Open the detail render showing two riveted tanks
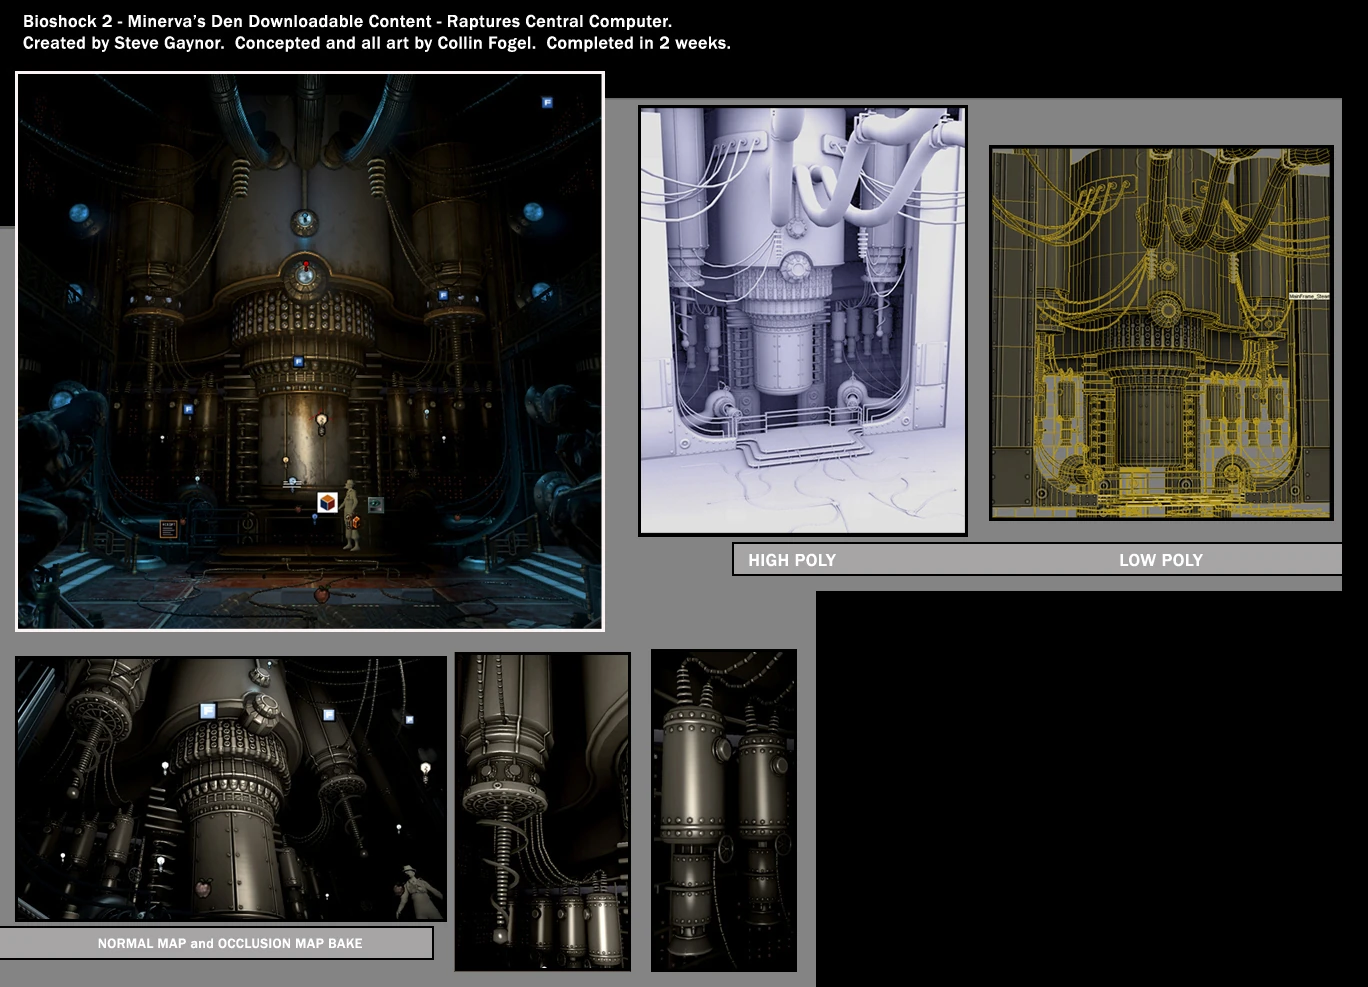The image size is (1368, 987). [x=724, y=810]
